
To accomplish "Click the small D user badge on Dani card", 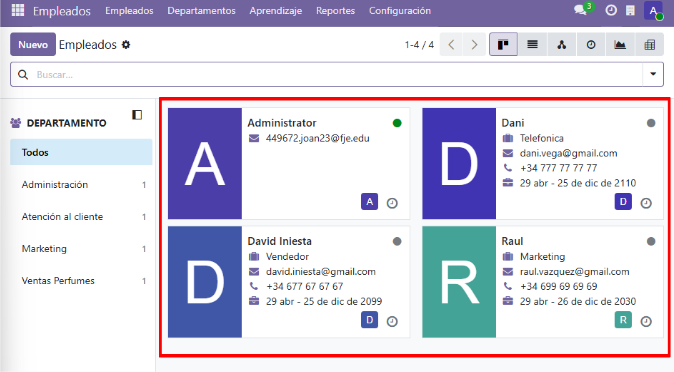I will [623, 201].
